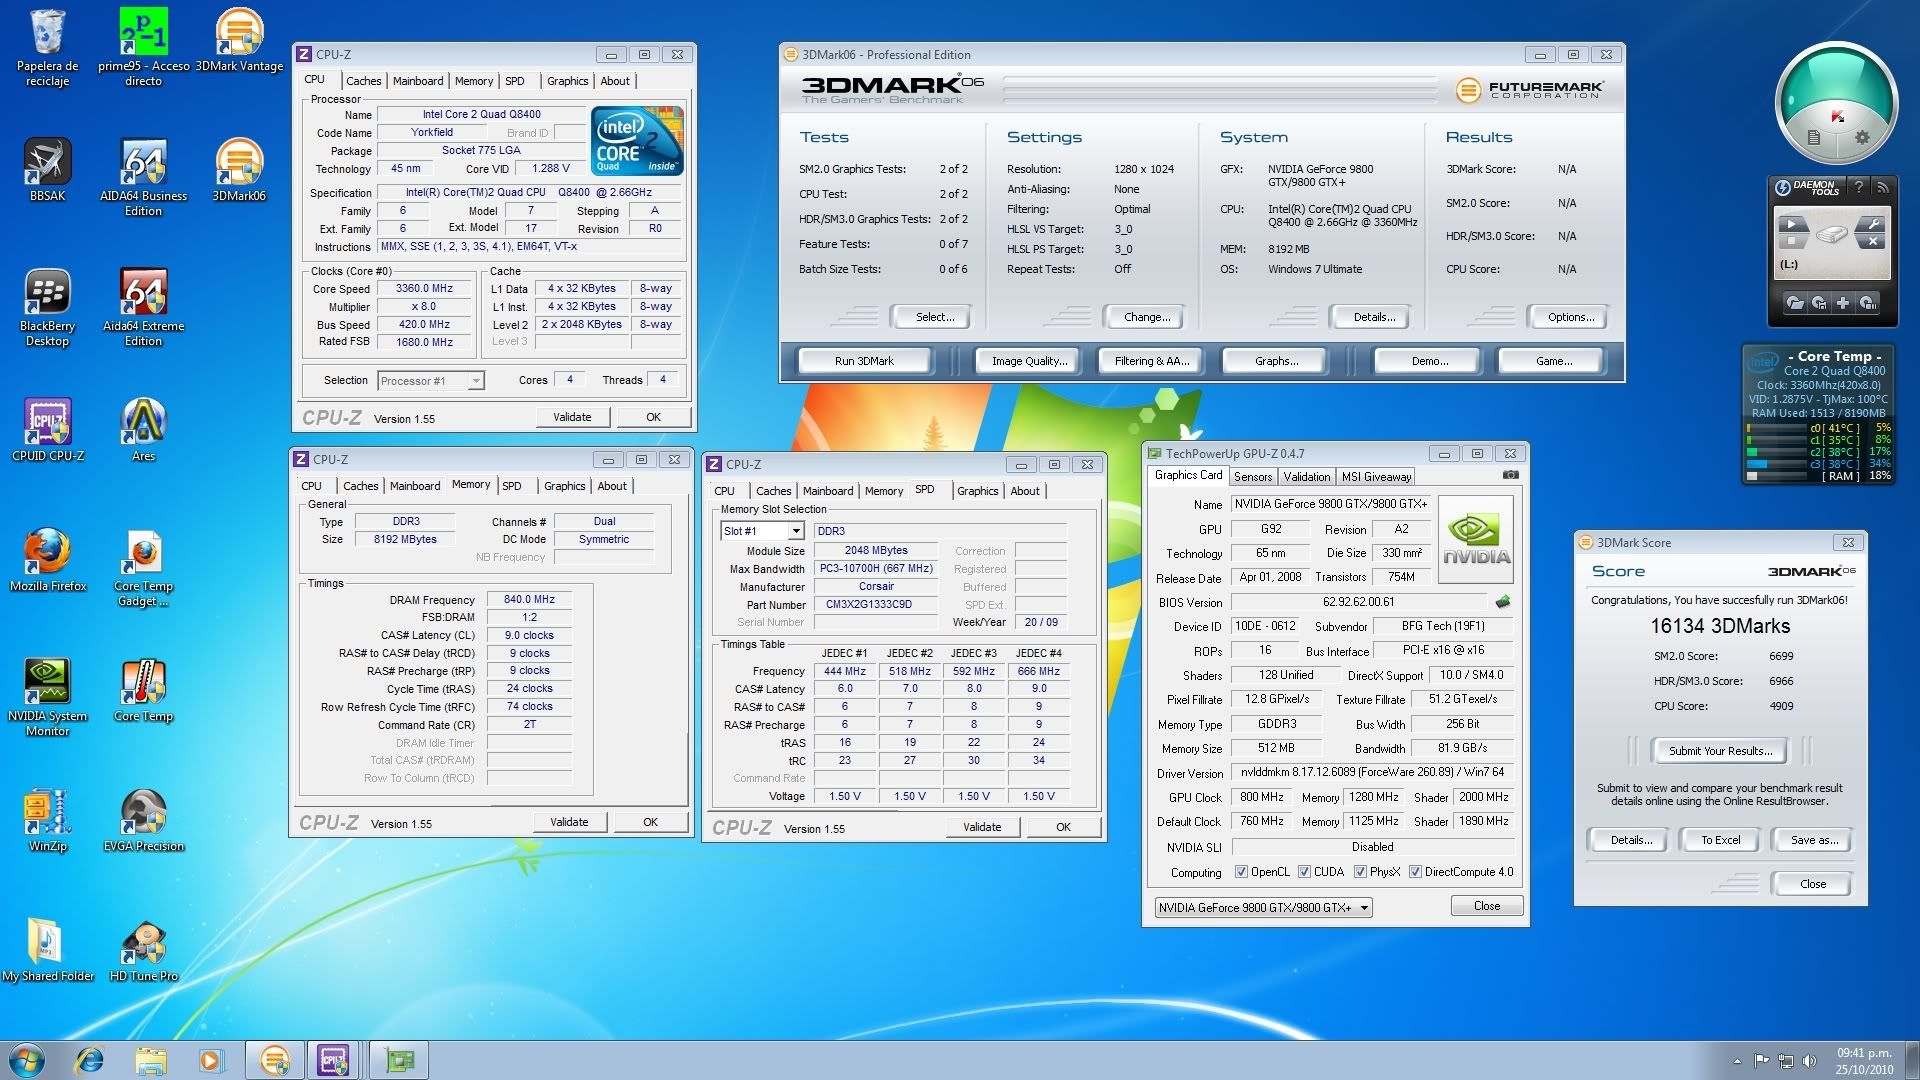This screenshot has width=1920, height=1080.
Task: Open Windows Media Player taskbar icon
Action: pyautogui.click(x=211, y=1060)
